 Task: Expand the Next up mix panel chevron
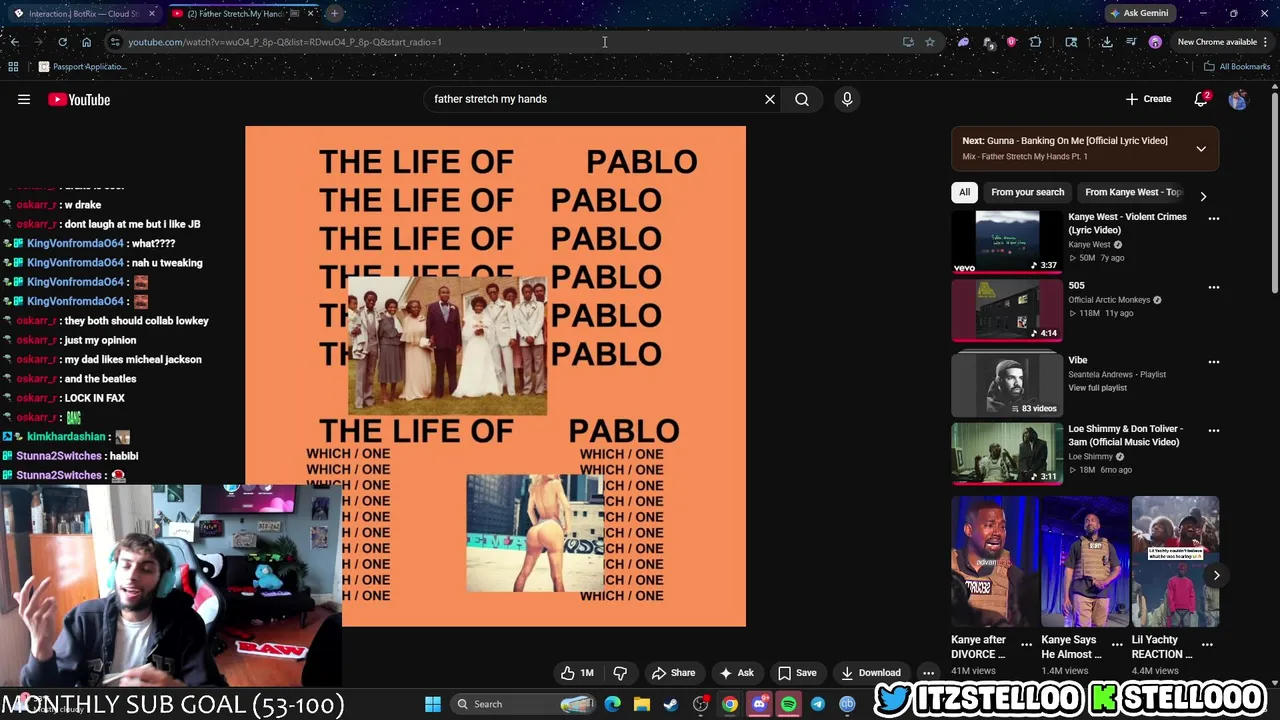(x=1201, y=148)
